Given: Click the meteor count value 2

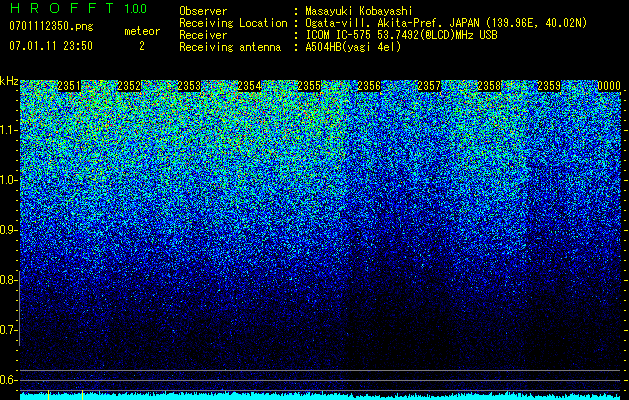Looking at the screenshot, I should click(x=142, y=46).
